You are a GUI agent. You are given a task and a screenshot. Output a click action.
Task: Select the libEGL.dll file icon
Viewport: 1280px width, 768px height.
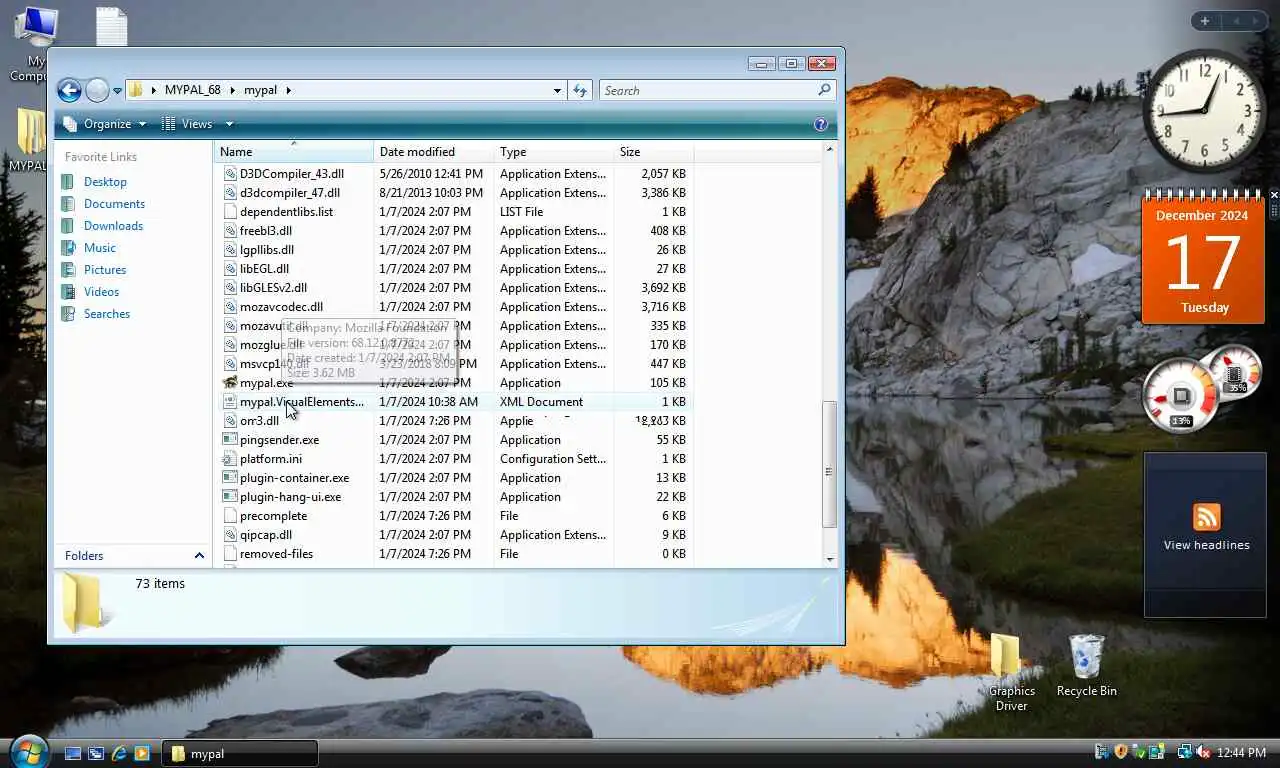click(x=230, y=269)
